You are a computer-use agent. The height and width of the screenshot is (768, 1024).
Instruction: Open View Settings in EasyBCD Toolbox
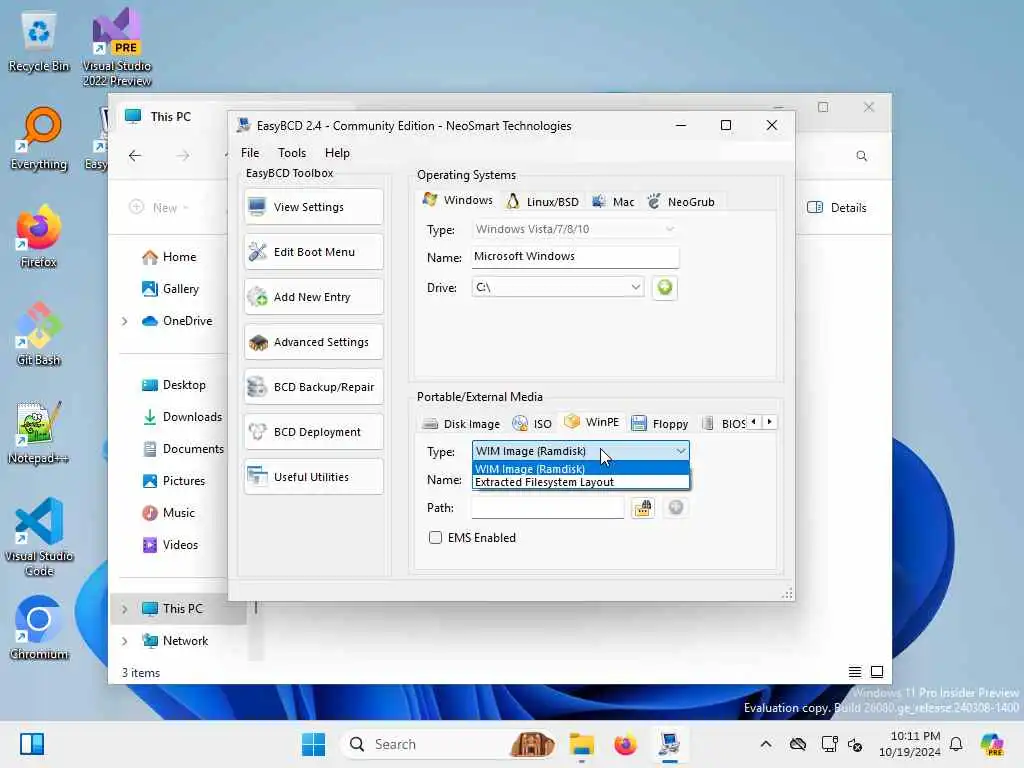coord(313,207)
